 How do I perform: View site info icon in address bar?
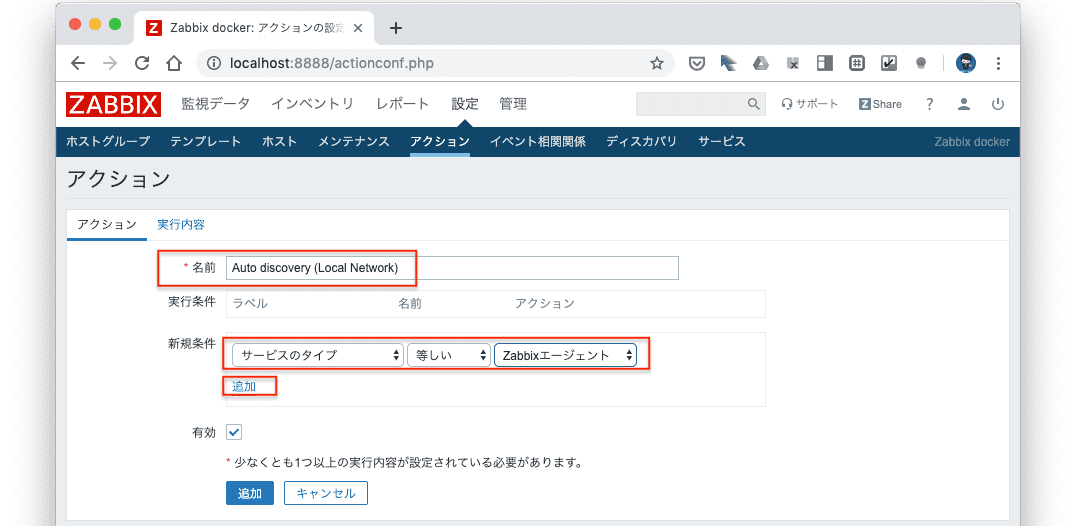tap(214, 64)
